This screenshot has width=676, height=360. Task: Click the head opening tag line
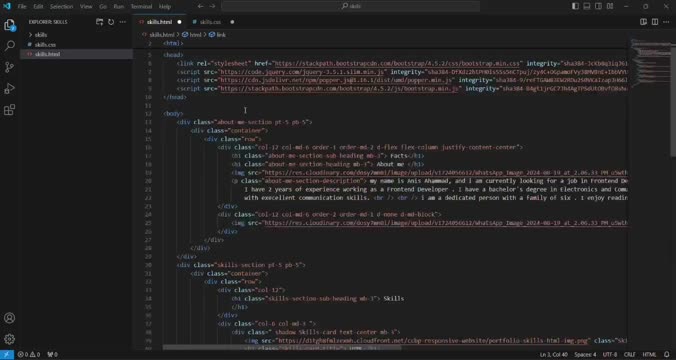coord(173,55)
